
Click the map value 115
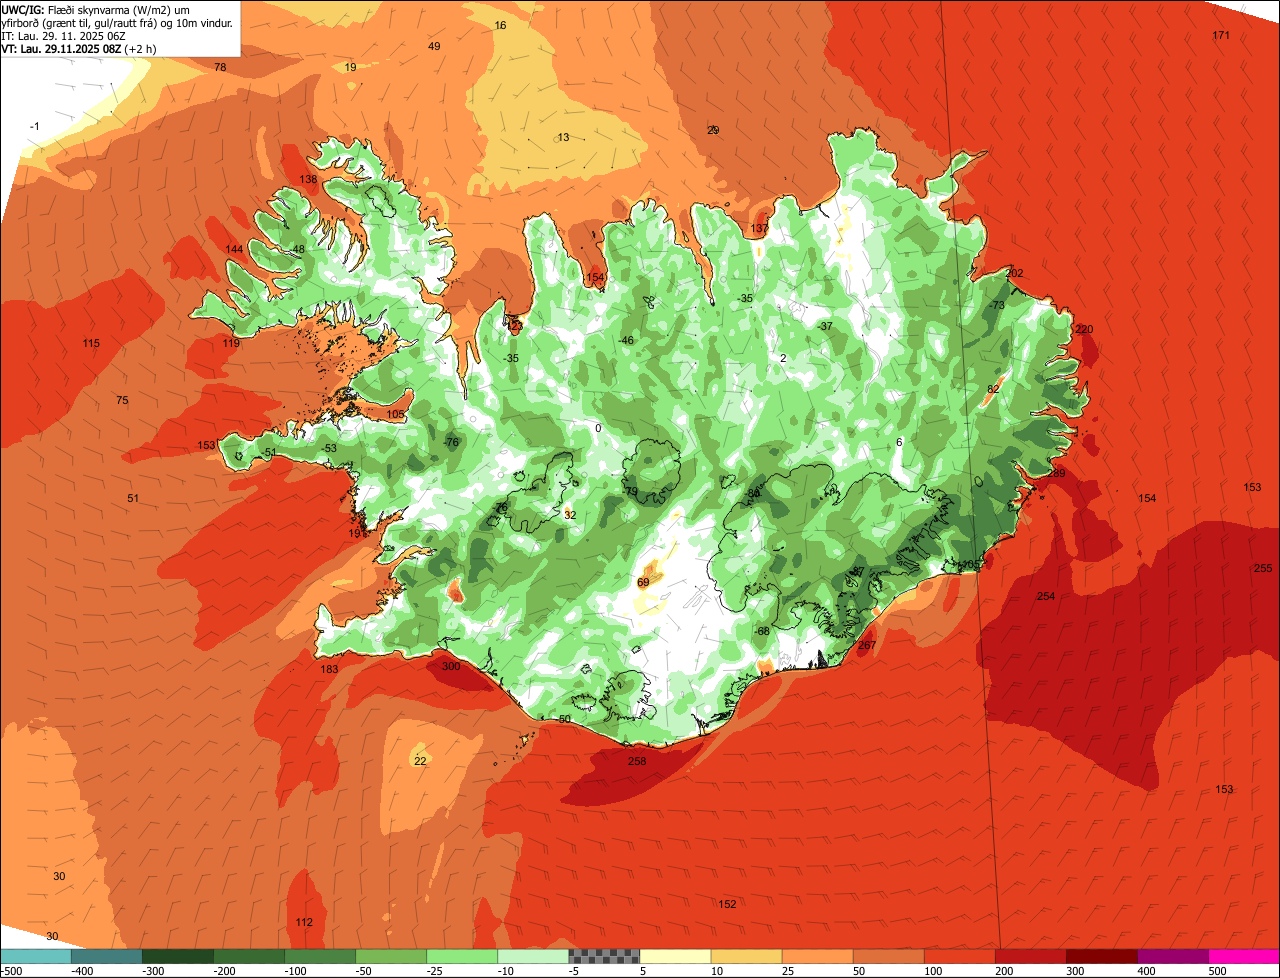click(91, 343)
